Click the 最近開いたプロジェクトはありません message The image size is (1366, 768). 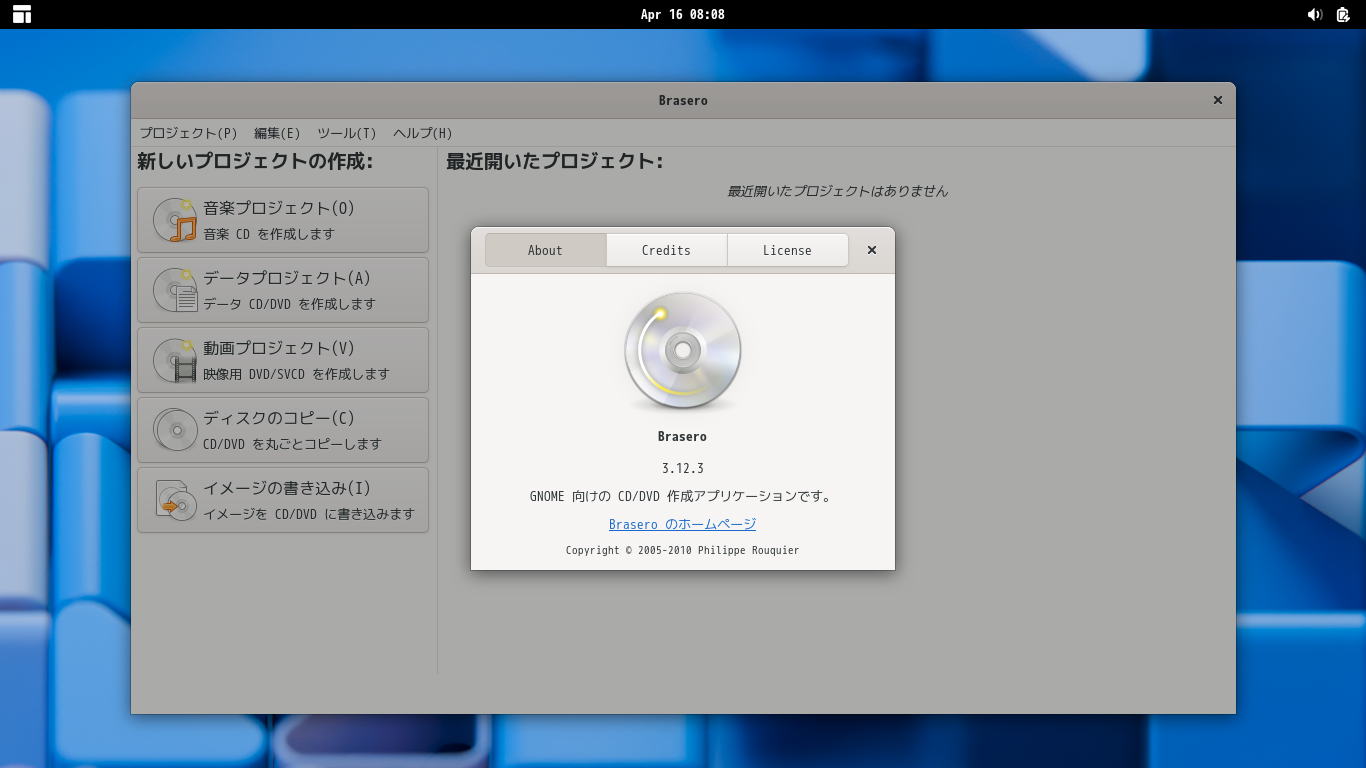tap(837, 191)
